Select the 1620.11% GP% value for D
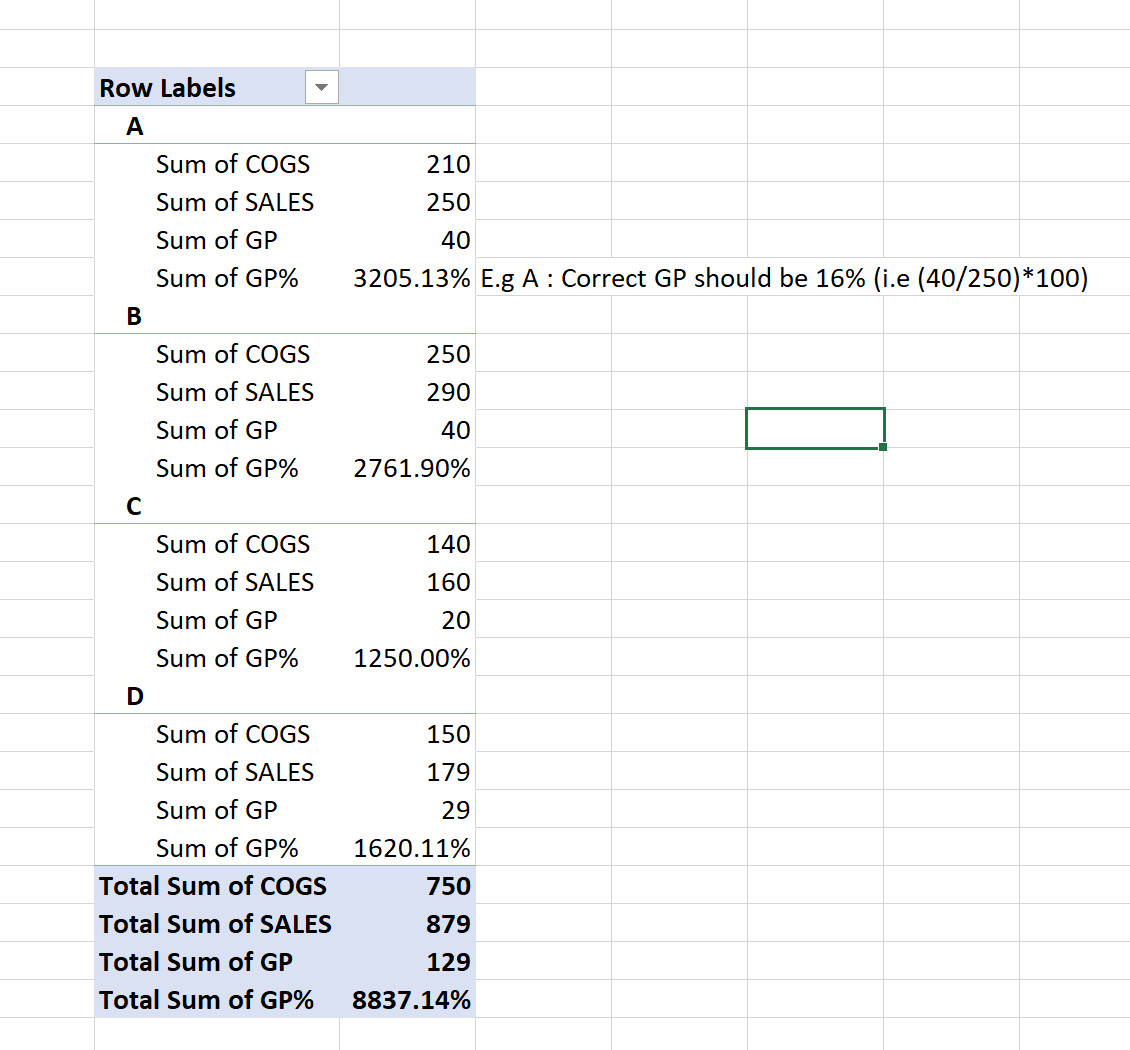Screen dimensions: 1130x1050 [x=411, y=847]
